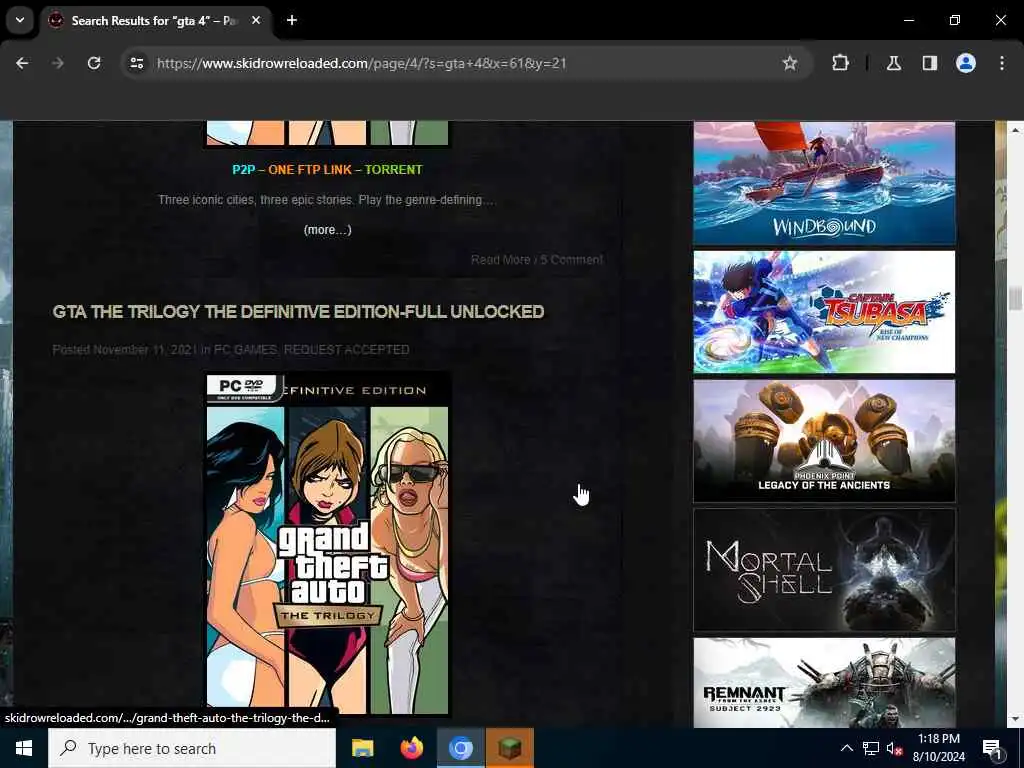The width and height of the screenshot is (1024, 768).
Task: Open network status tray icon
Action: 871,748
